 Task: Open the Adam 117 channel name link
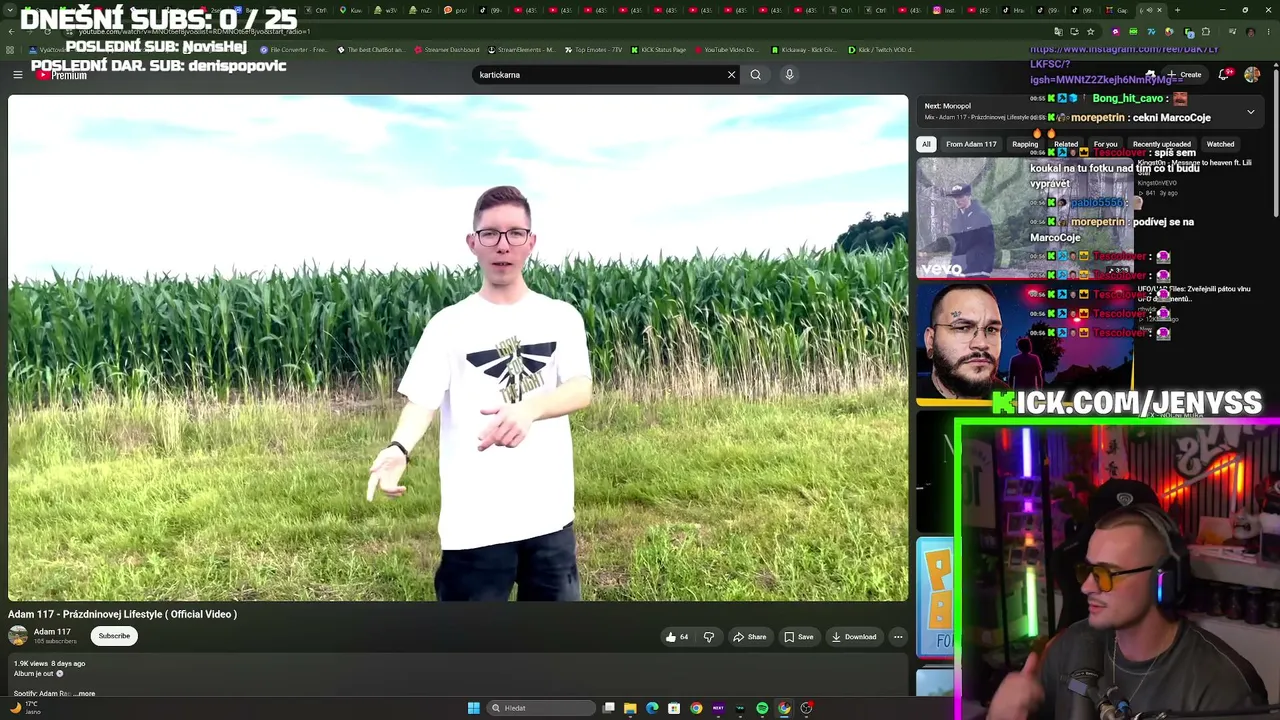(52, 632)
